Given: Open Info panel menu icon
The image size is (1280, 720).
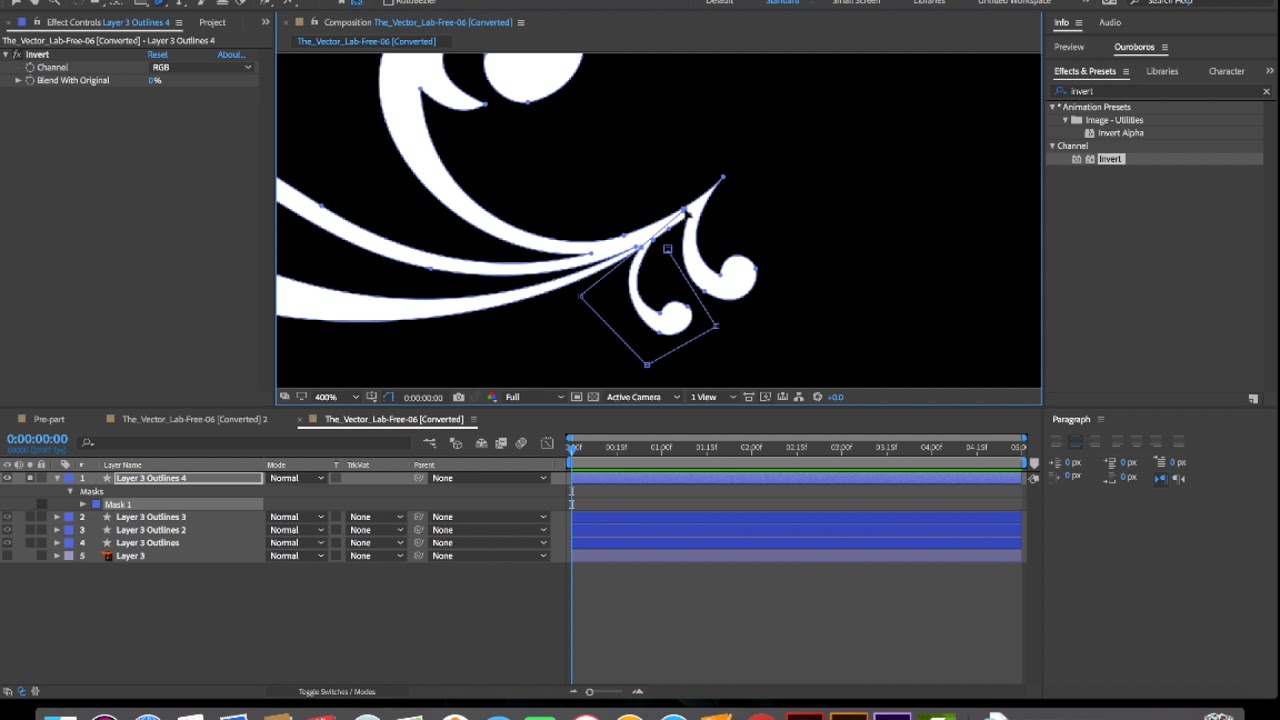Looking at the screenshot, I should [1078, 23].
